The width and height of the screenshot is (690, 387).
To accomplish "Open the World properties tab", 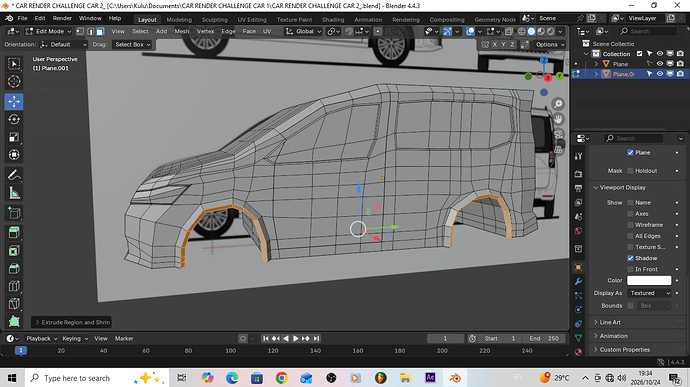I will click(x=579, y=231).
